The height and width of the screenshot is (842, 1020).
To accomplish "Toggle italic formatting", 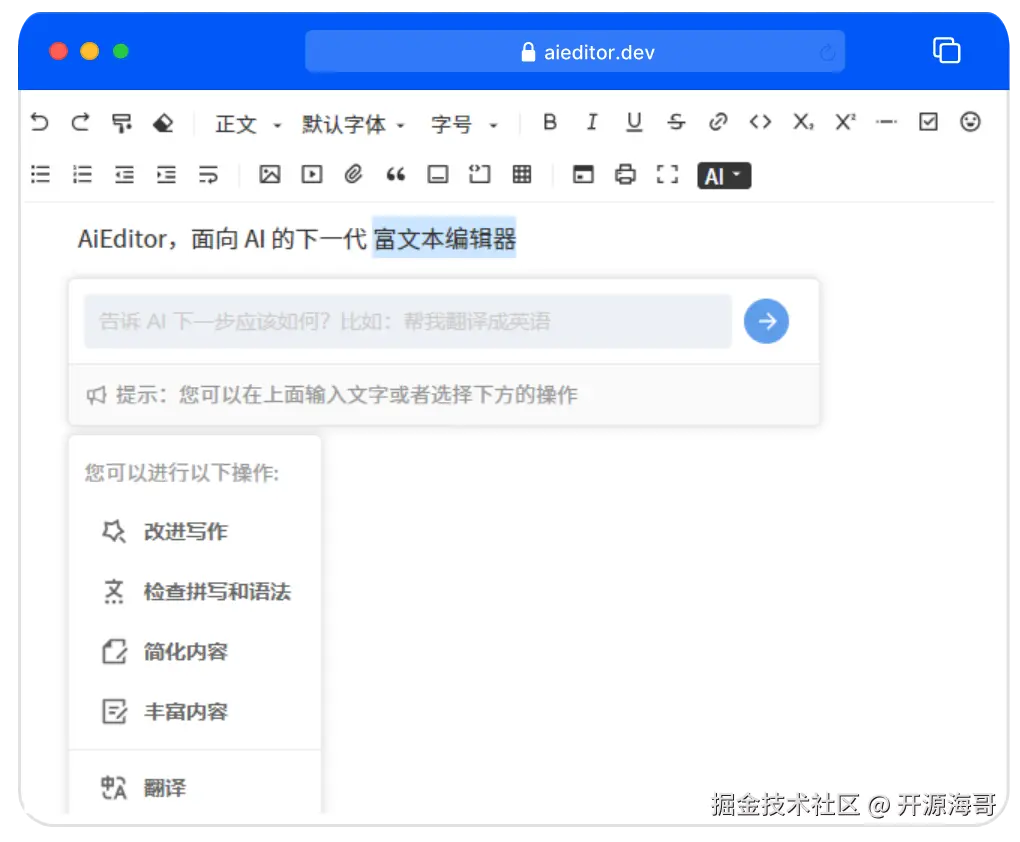I will (x=591, y=122).
